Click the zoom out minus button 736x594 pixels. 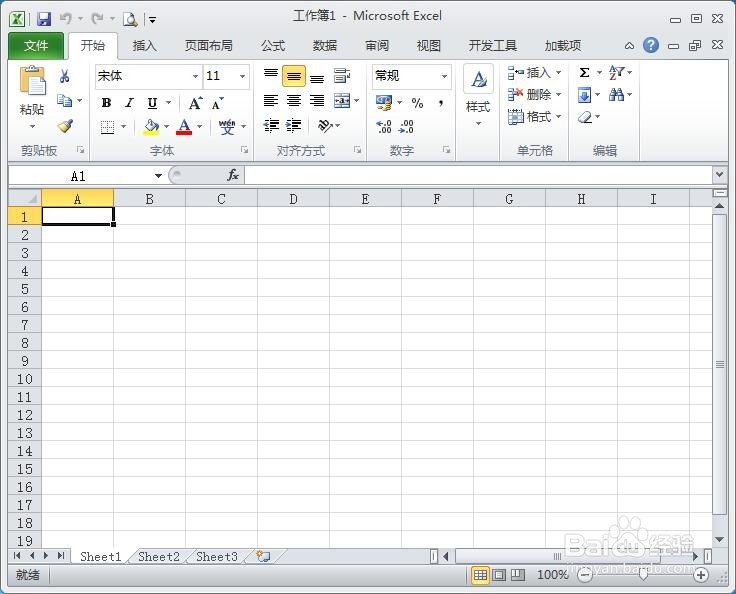pyautogui.click(x=584, y=575)
